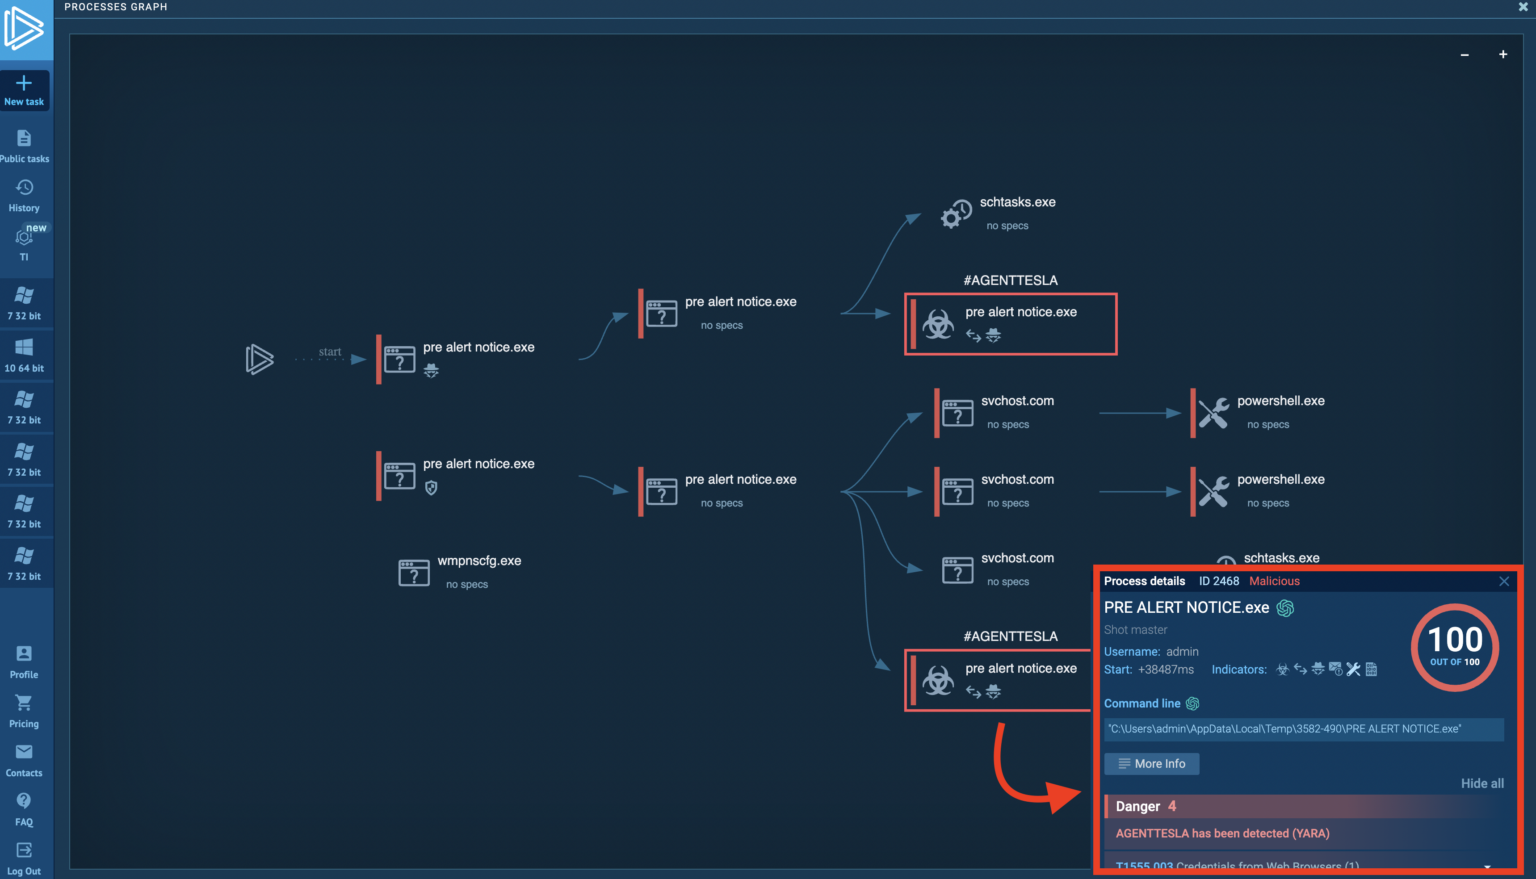Click the command line path field

(x=1304, y=729)
